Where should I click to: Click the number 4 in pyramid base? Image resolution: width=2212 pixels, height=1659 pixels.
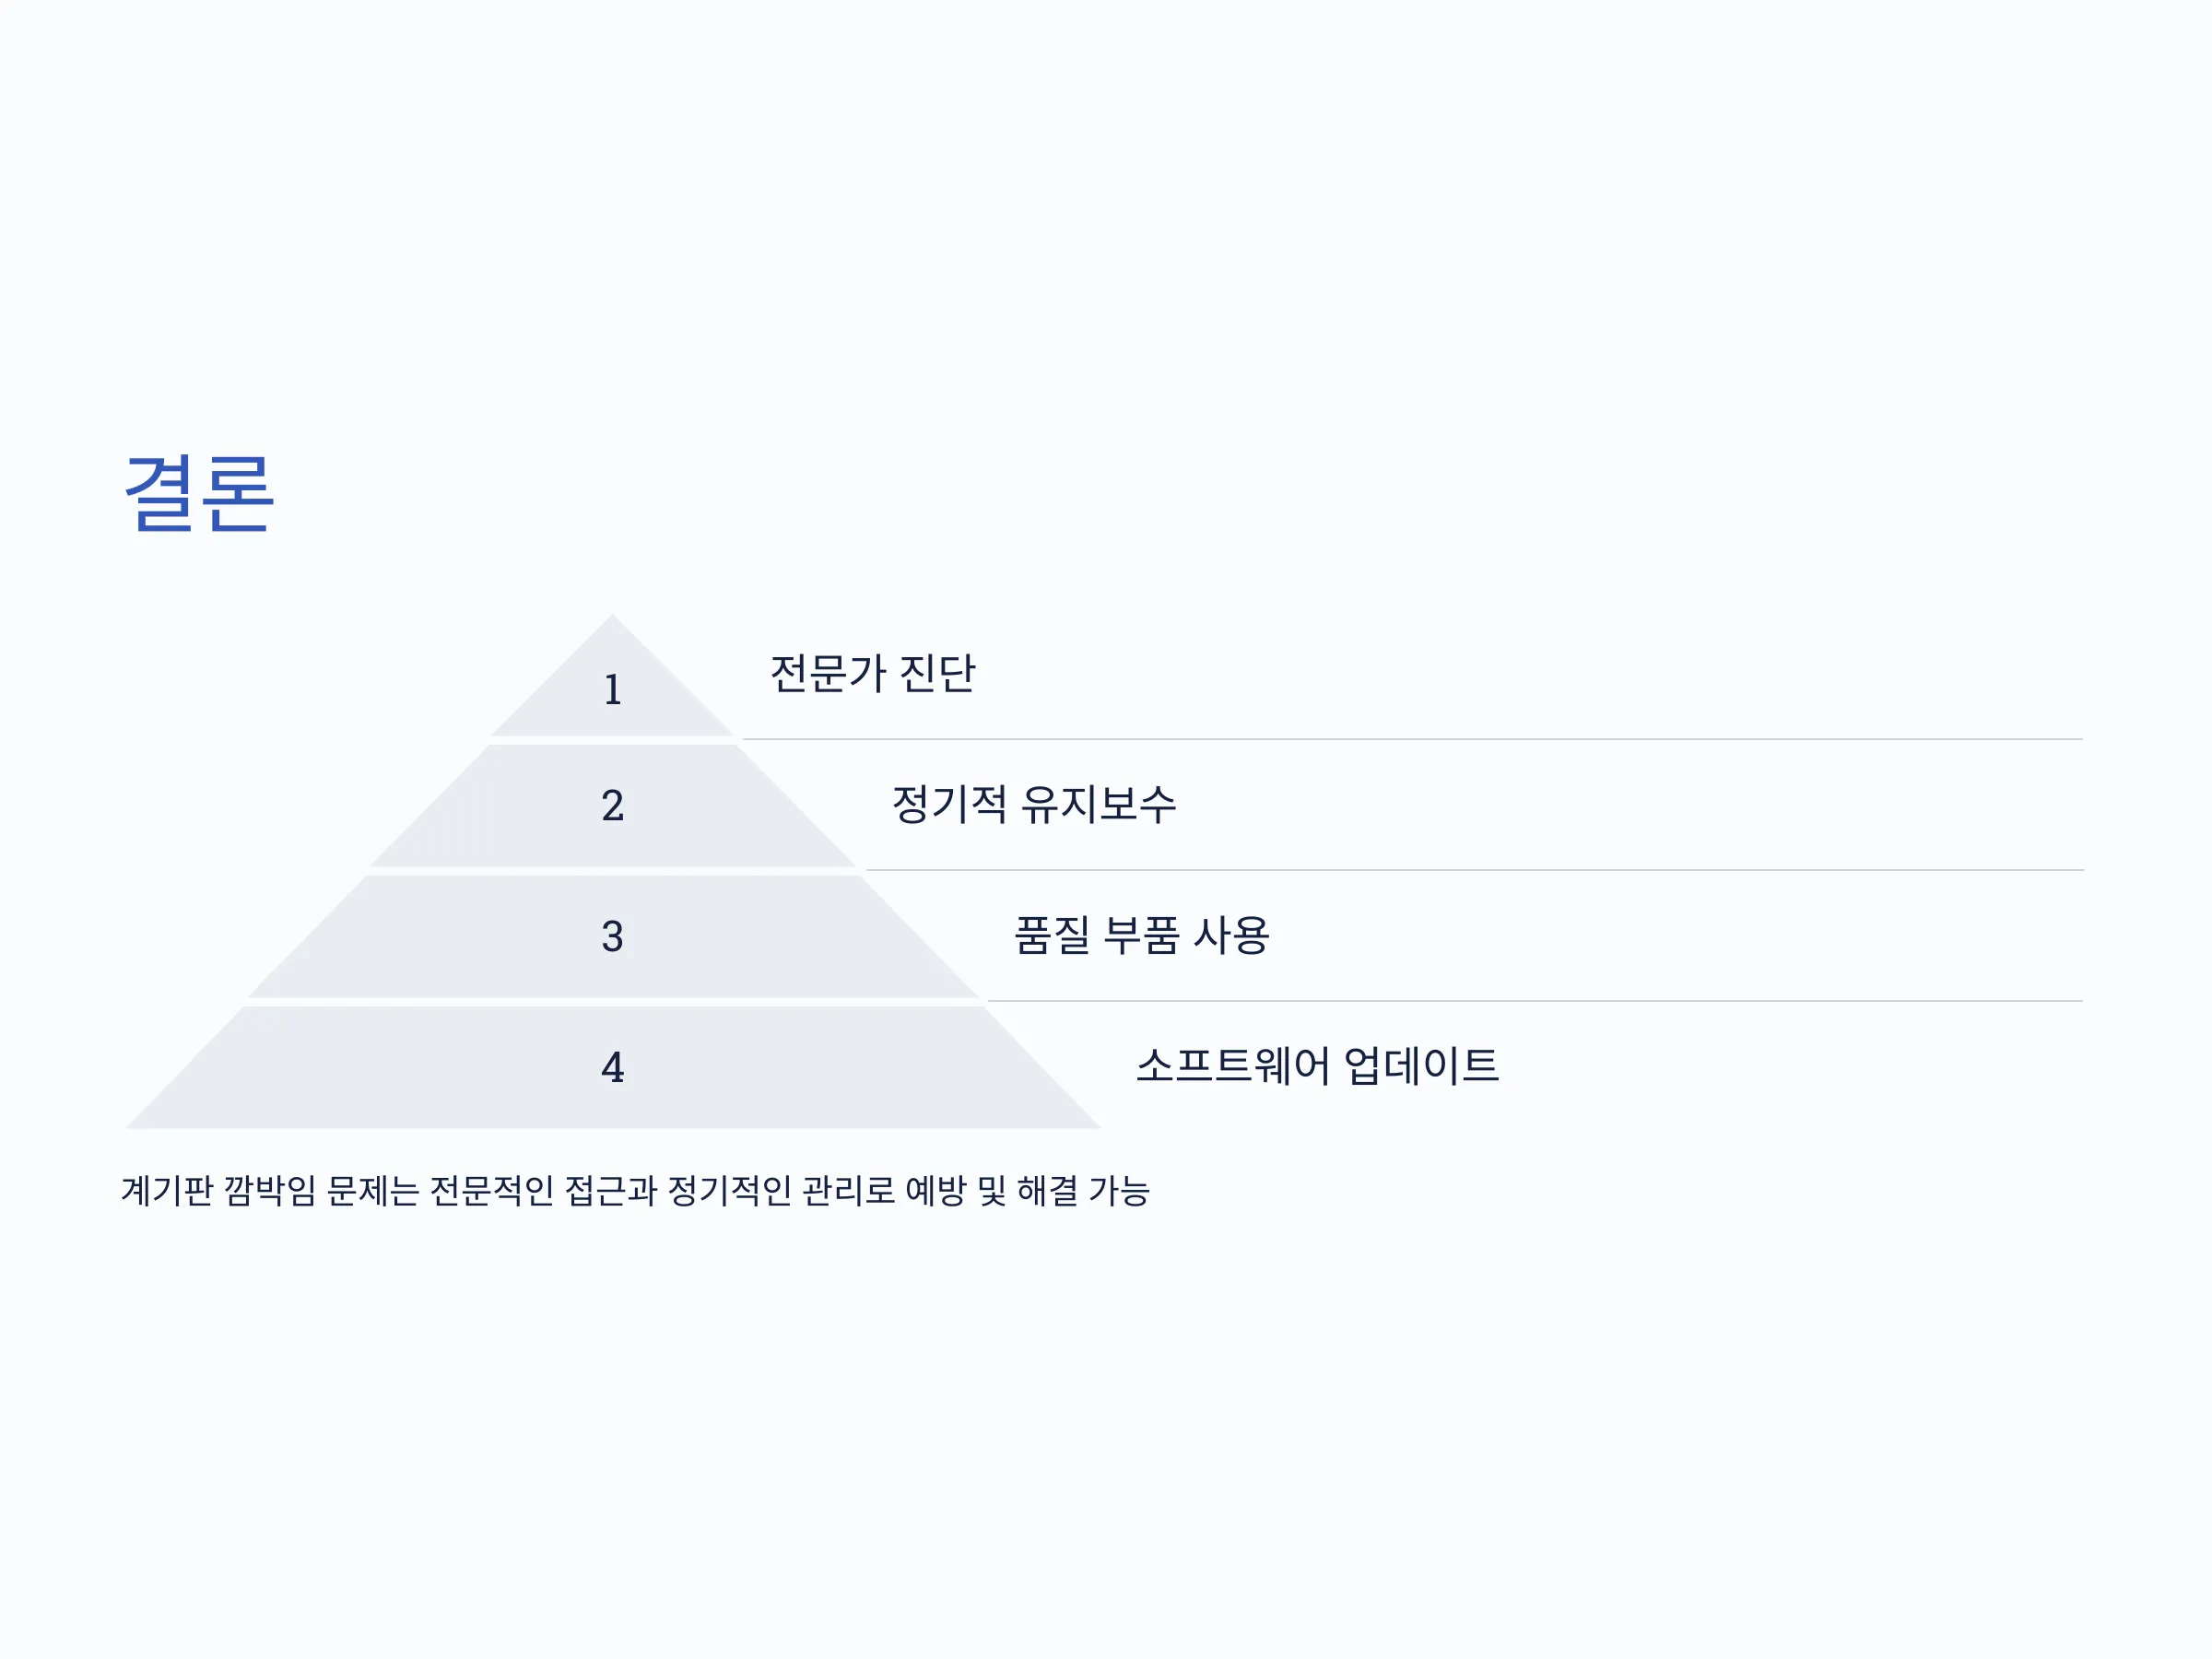click(x=613, y=1068)
